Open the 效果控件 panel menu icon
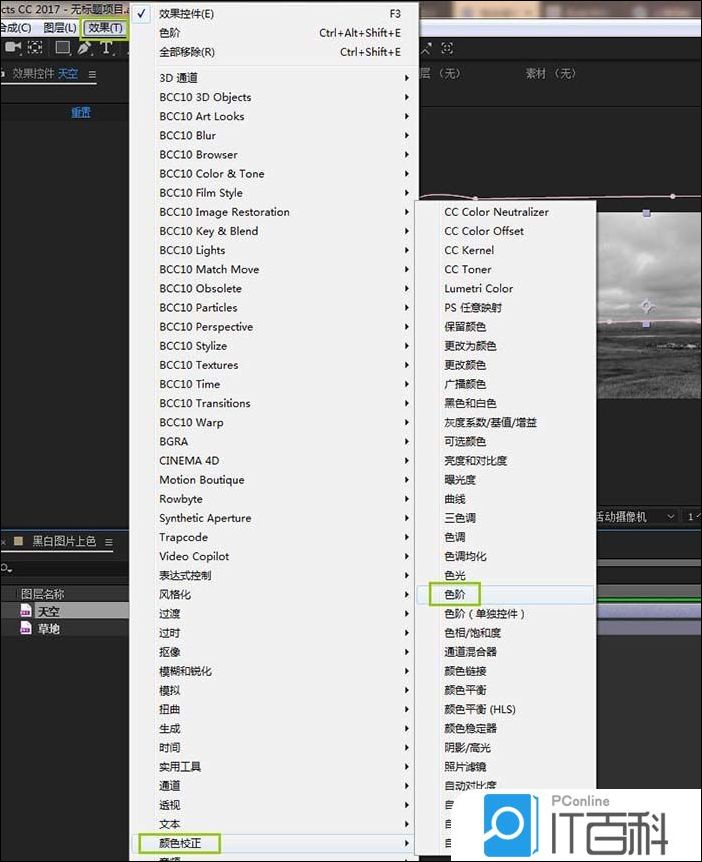The image size is (702, 862). (92, 74)
